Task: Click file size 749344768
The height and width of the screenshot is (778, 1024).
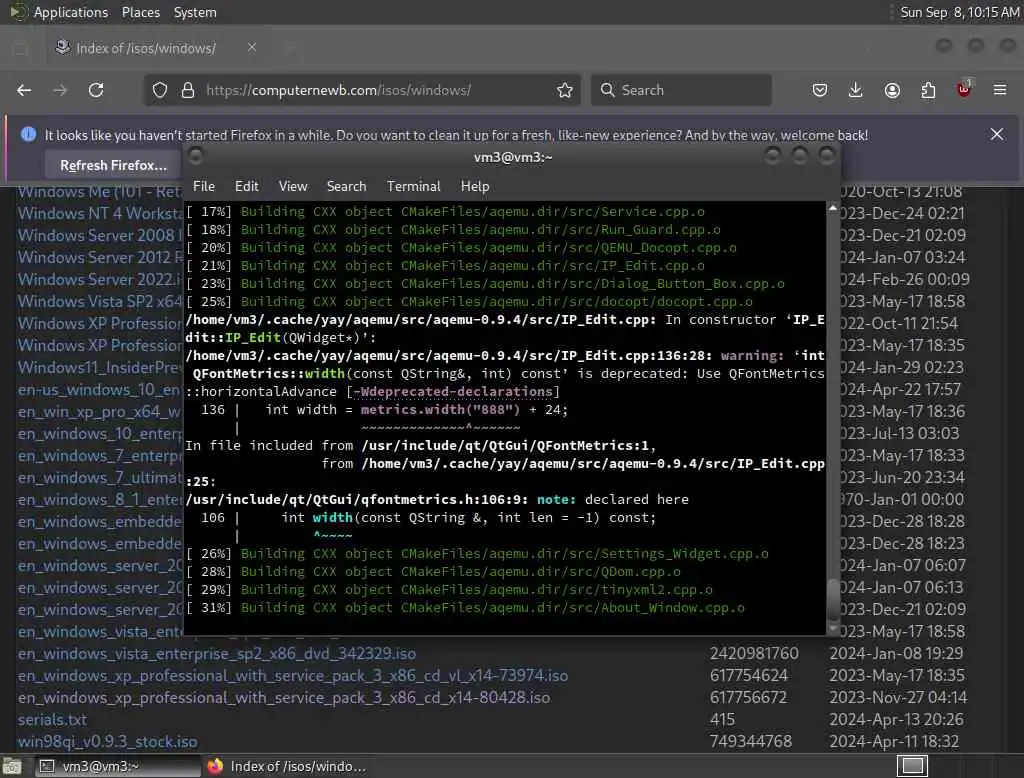Action: pos(751,741)
